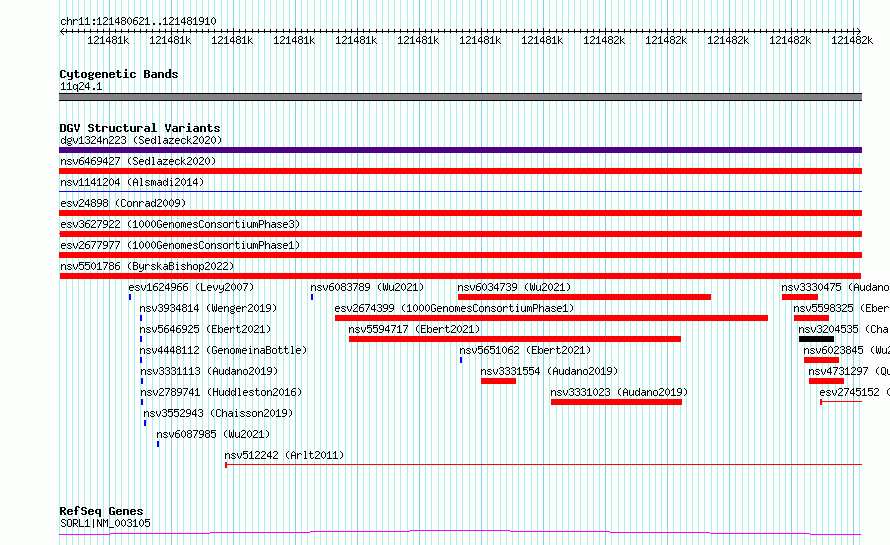
Task: Open nsv5594717 (Ebert2021) variant
Action: (x=414, y=329)
